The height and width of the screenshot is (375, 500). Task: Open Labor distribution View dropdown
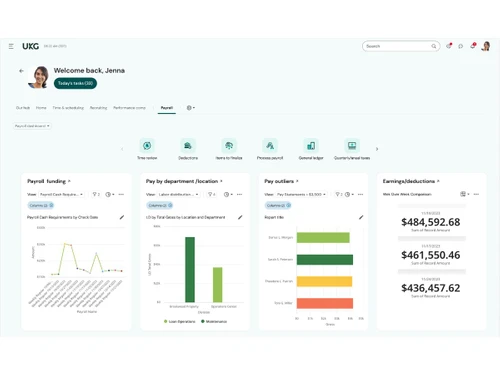click(179, 194)
